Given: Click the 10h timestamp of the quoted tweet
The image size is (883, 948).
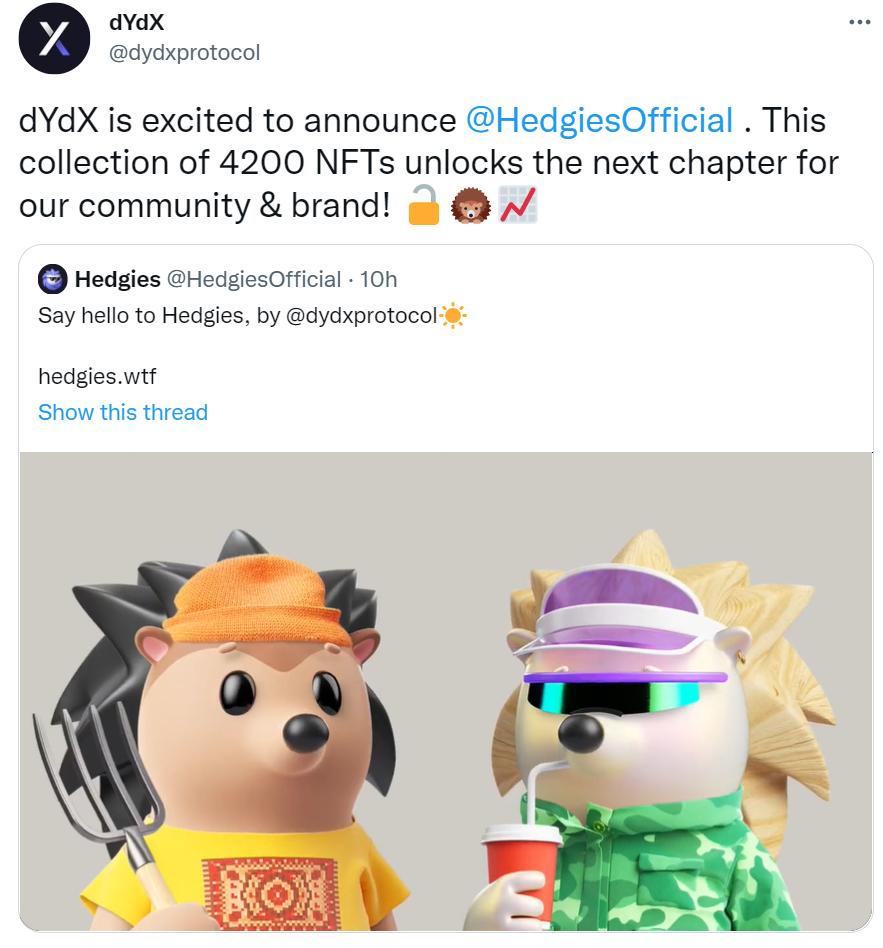Looking at the screenshot, I should pyautogui.click(x=379, y=279).
